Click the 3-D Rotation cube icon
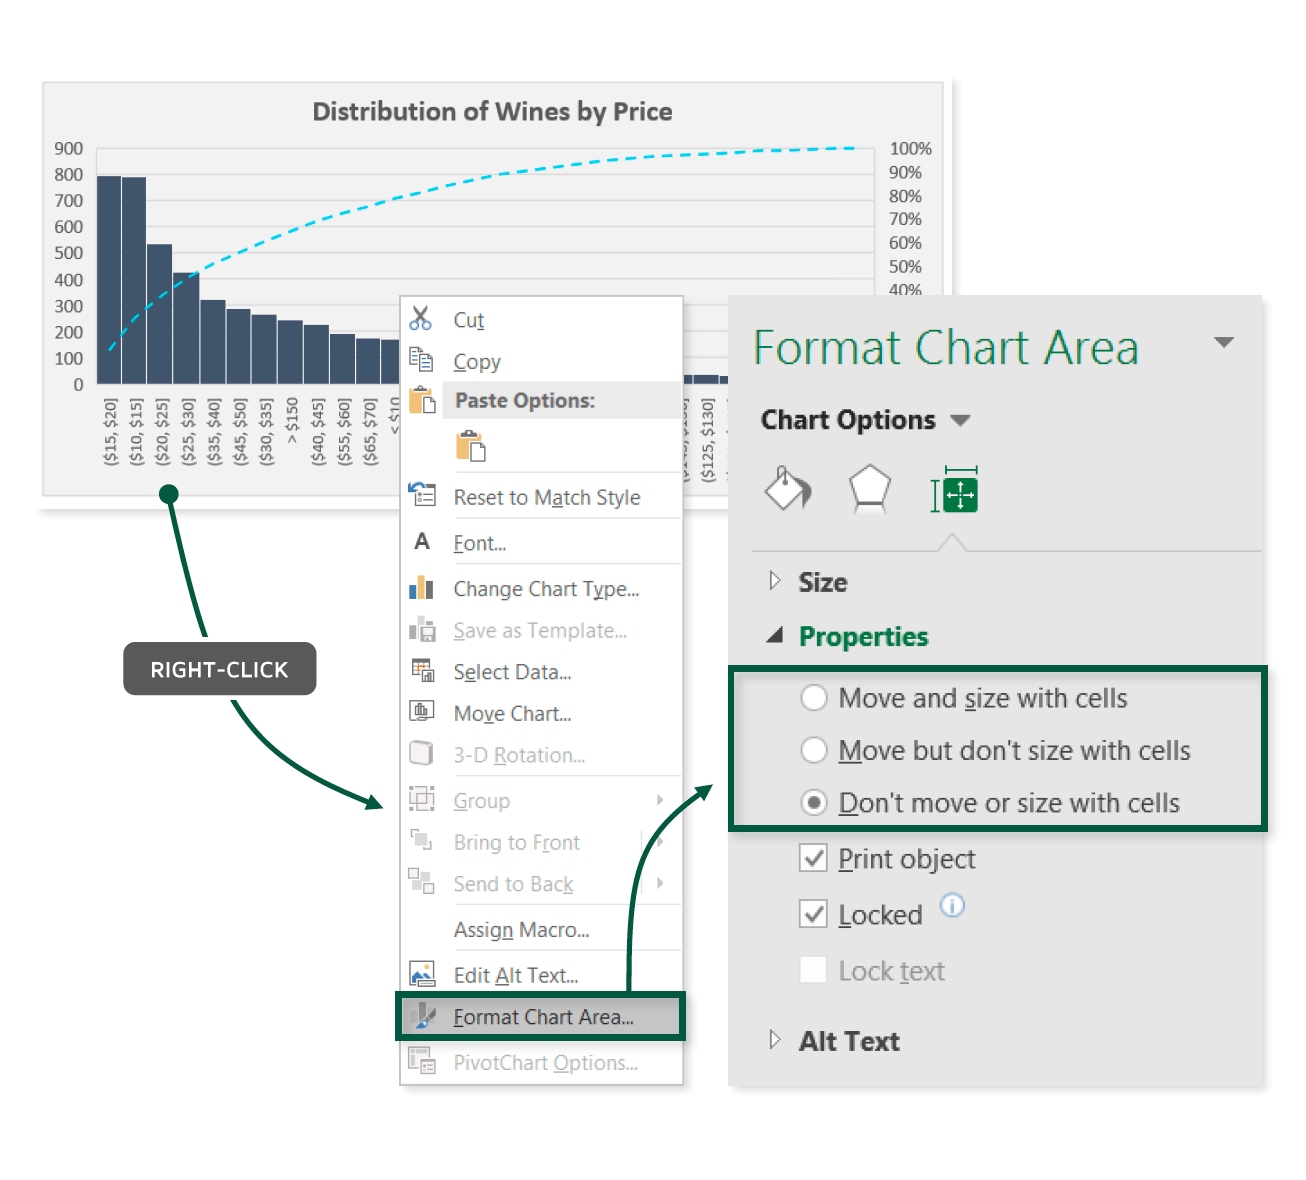The width and height of the screenshot is (1306, 1180). pyautogui.click(x=422, y=753)
